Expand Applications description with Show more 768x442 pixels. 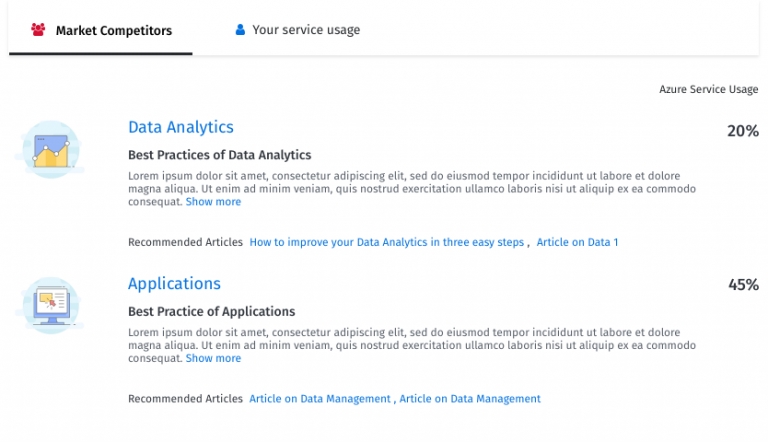pos(213,358)
